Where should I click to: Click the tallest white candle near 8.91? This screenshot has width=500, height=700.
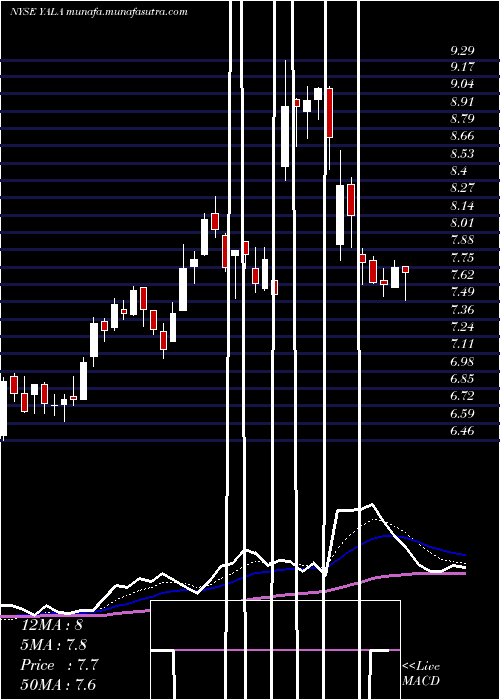(285, 136)
